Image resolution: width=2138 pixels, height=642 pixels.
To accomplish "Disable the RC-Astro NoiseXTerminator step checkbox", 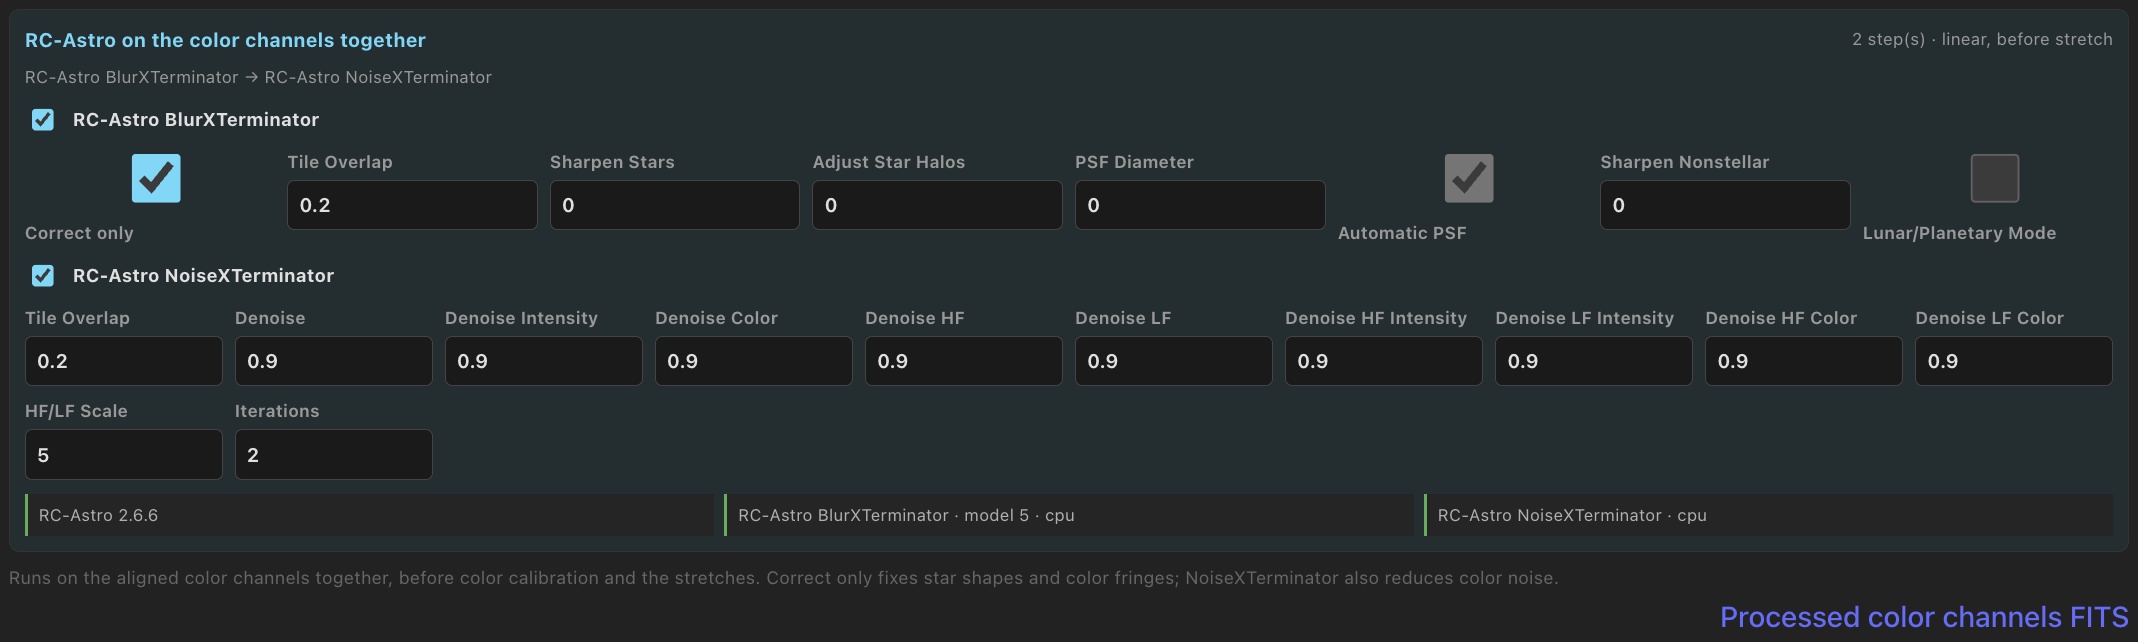I will (x=43, y=276).
